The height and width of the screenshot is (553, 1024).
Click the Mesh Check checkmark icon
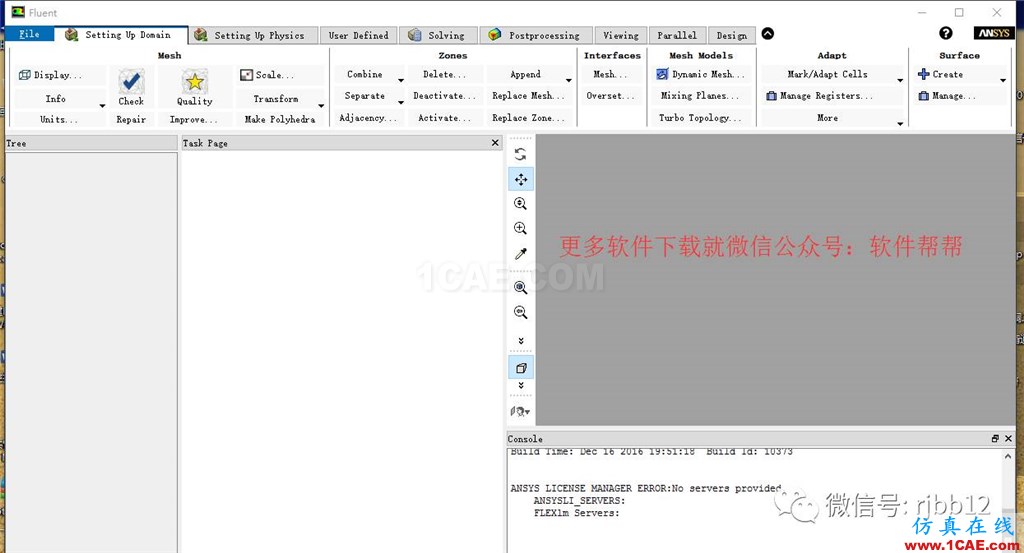pos(131,81)
